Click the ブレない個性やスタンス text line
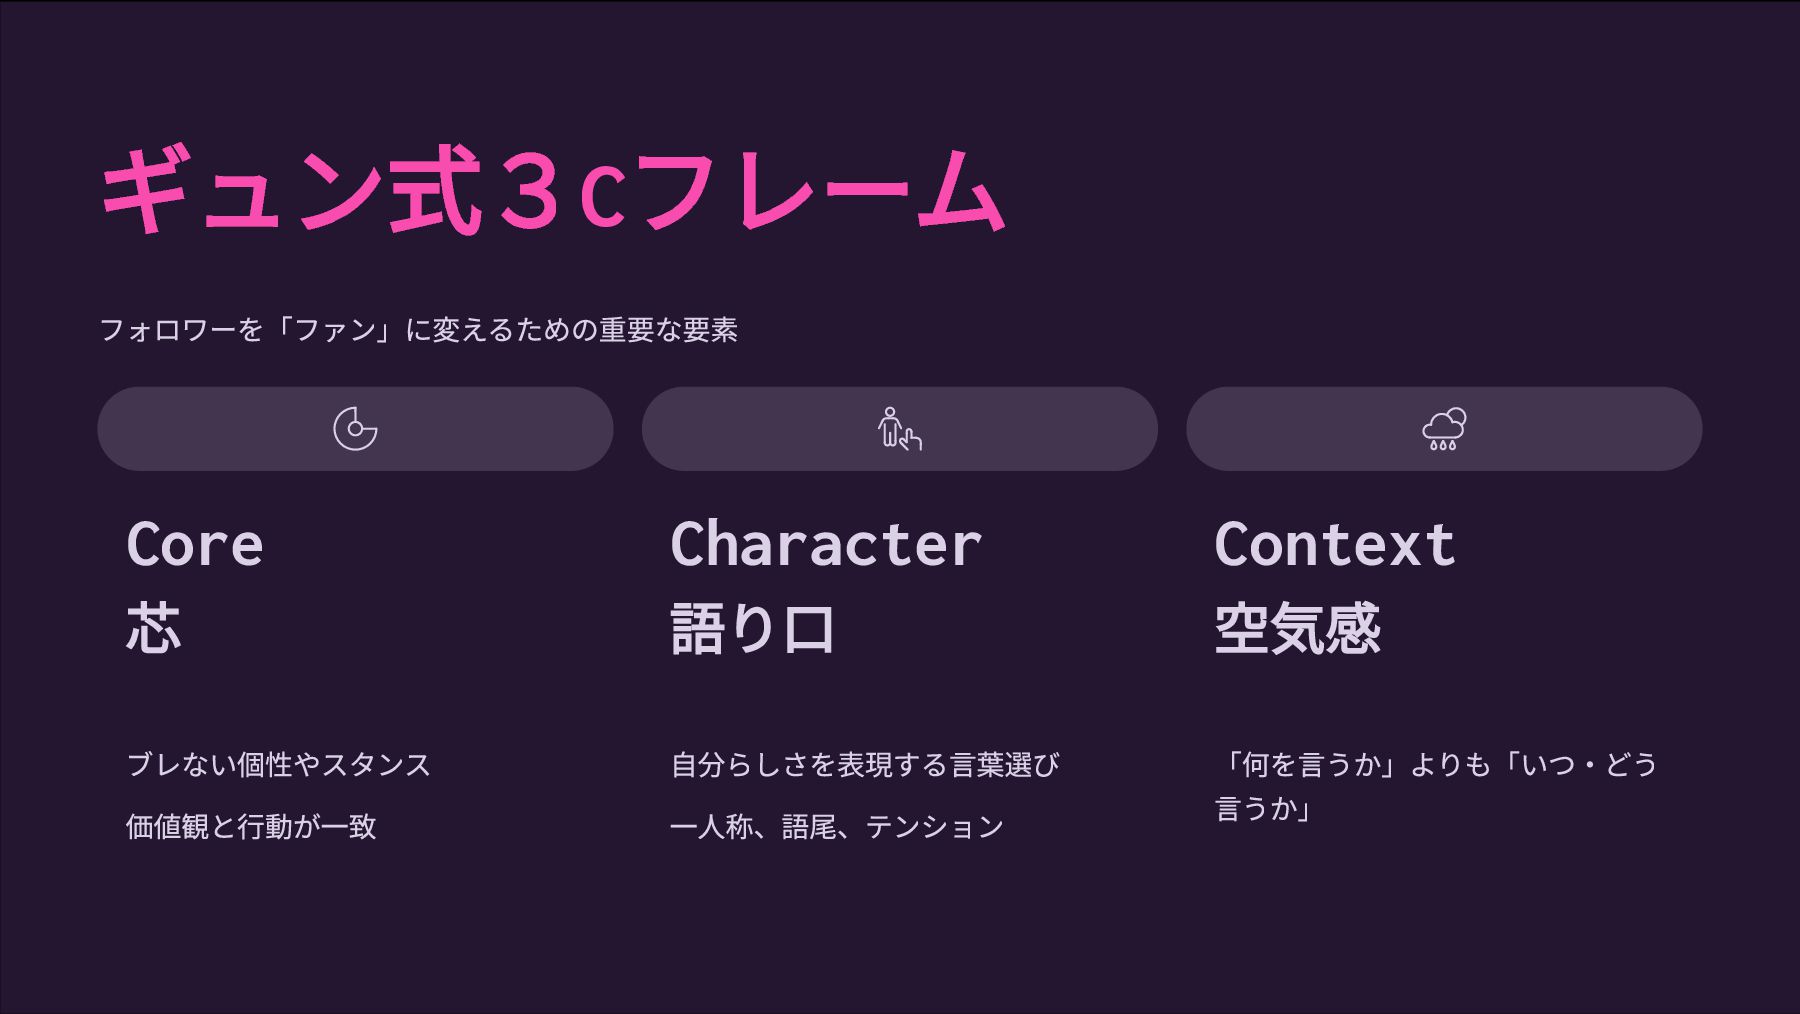Viewport: 1800px width, 1014px height. click(278, 765)
